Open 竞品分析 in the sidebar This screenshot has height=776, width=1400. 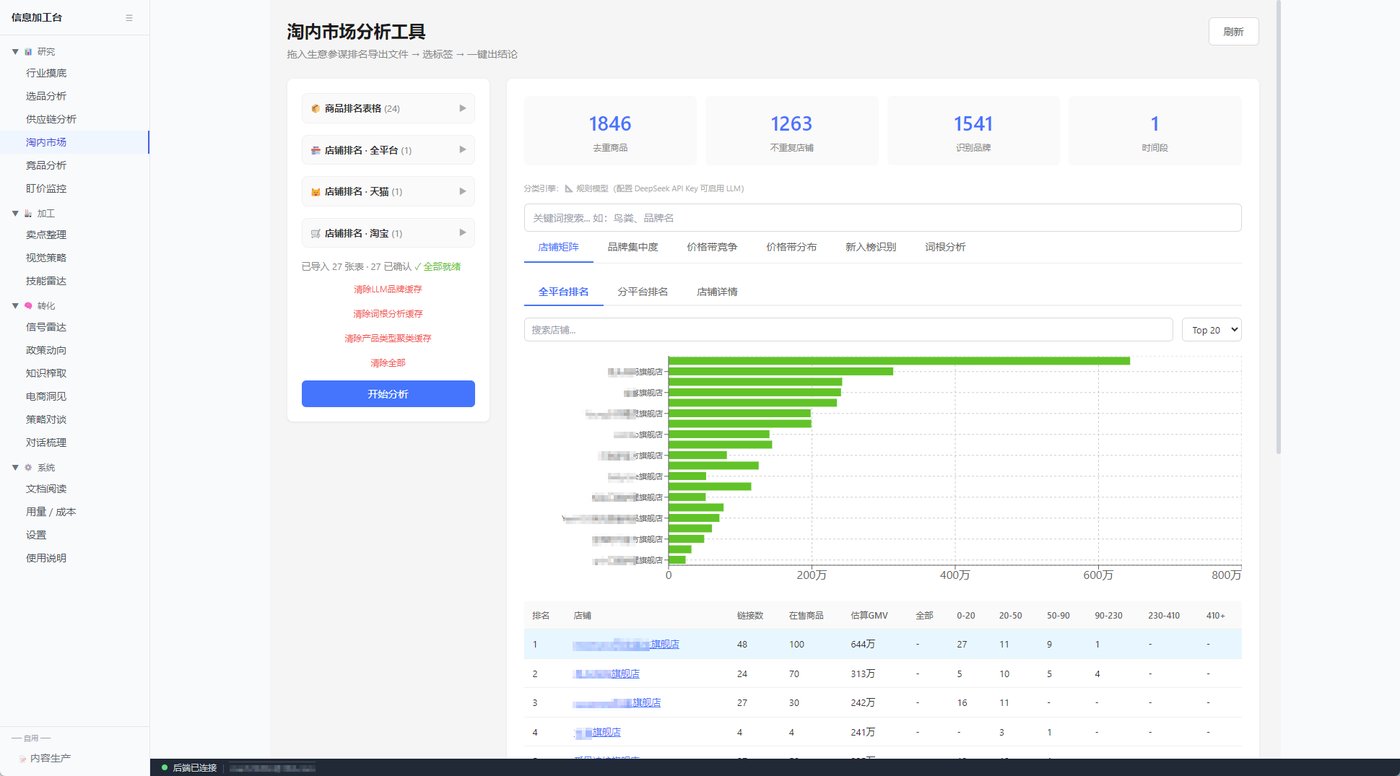pyautogui.click(x=46, y=165)
